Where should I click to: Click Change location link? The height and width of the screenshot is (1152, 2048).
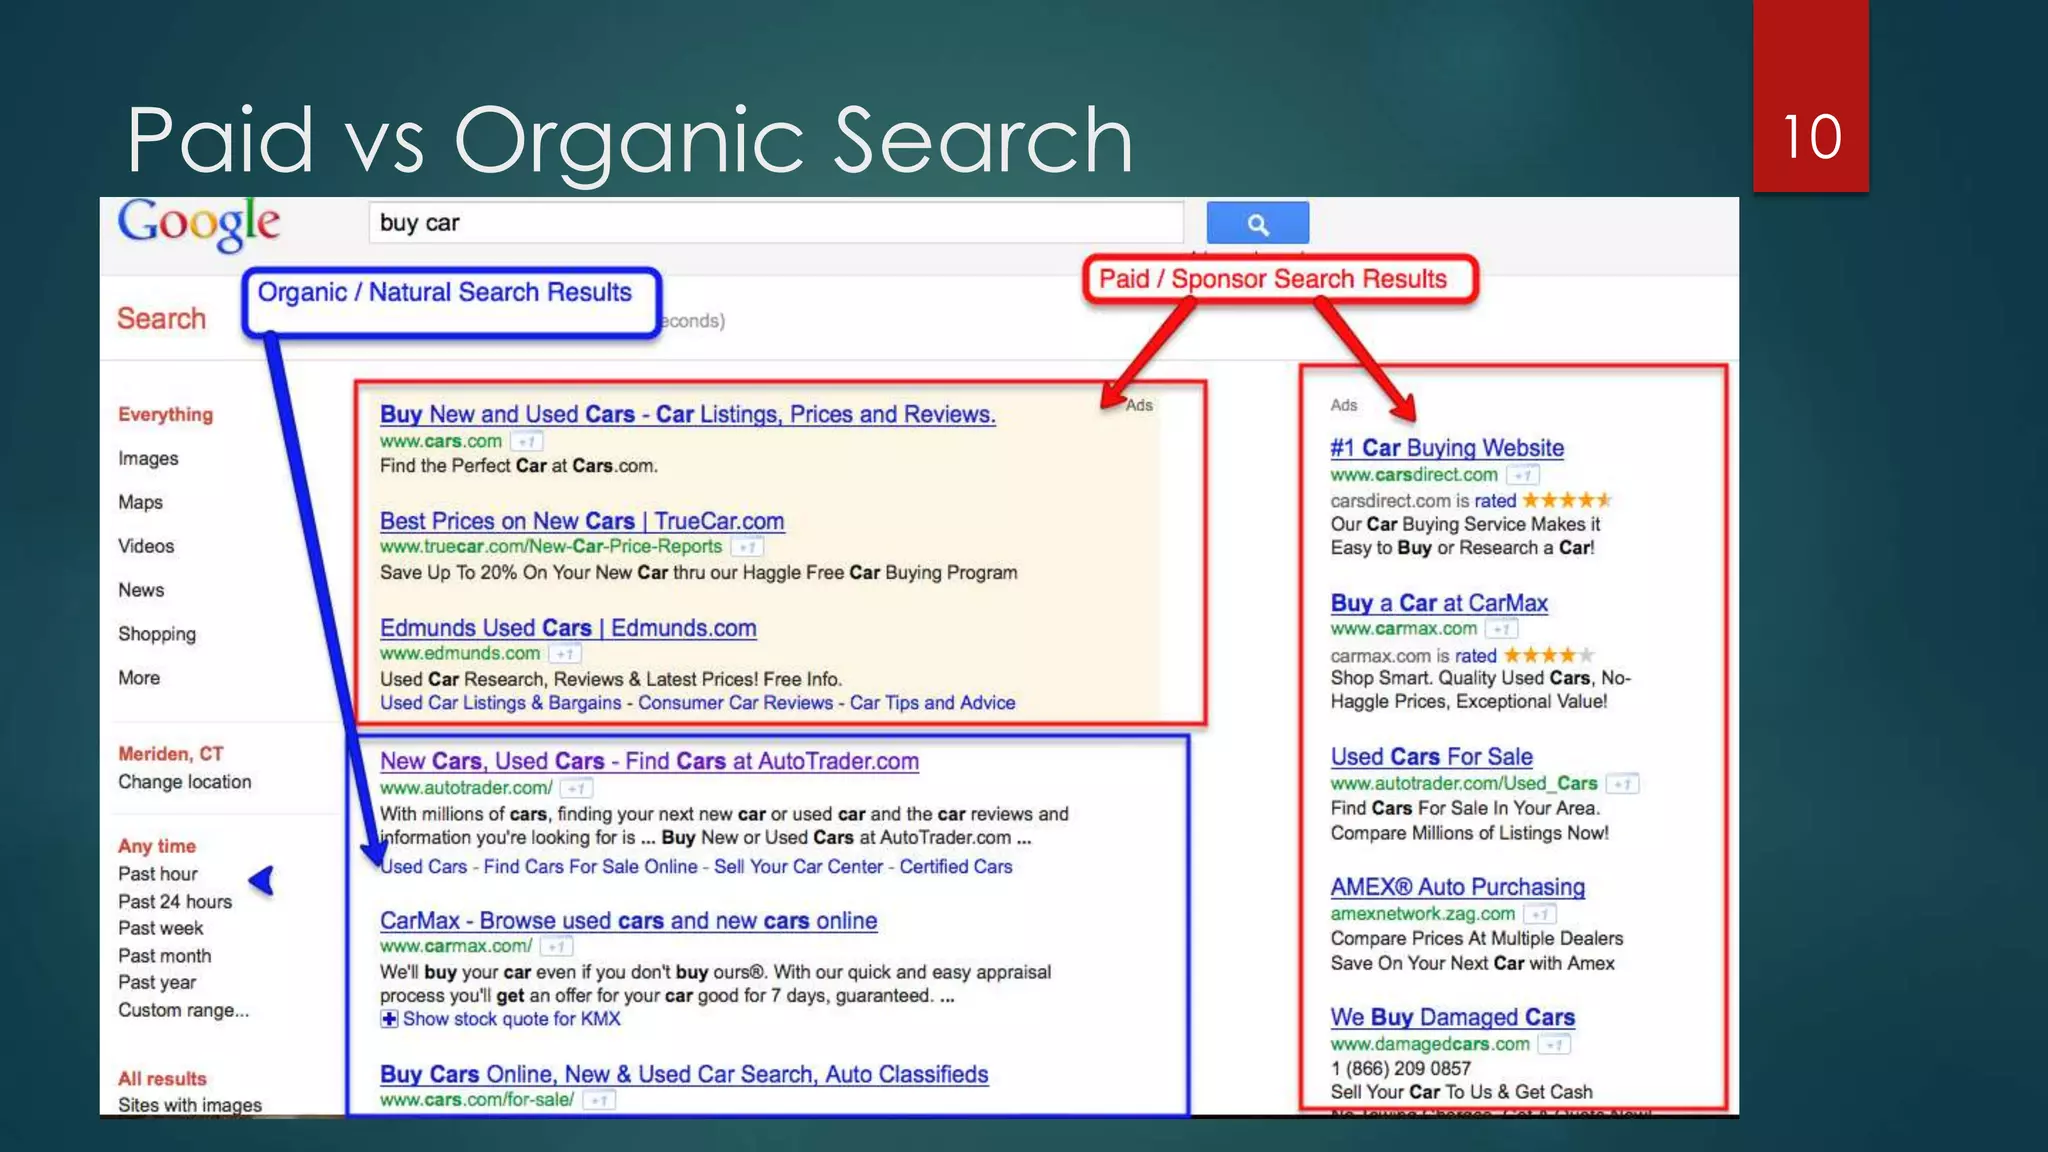185,782
